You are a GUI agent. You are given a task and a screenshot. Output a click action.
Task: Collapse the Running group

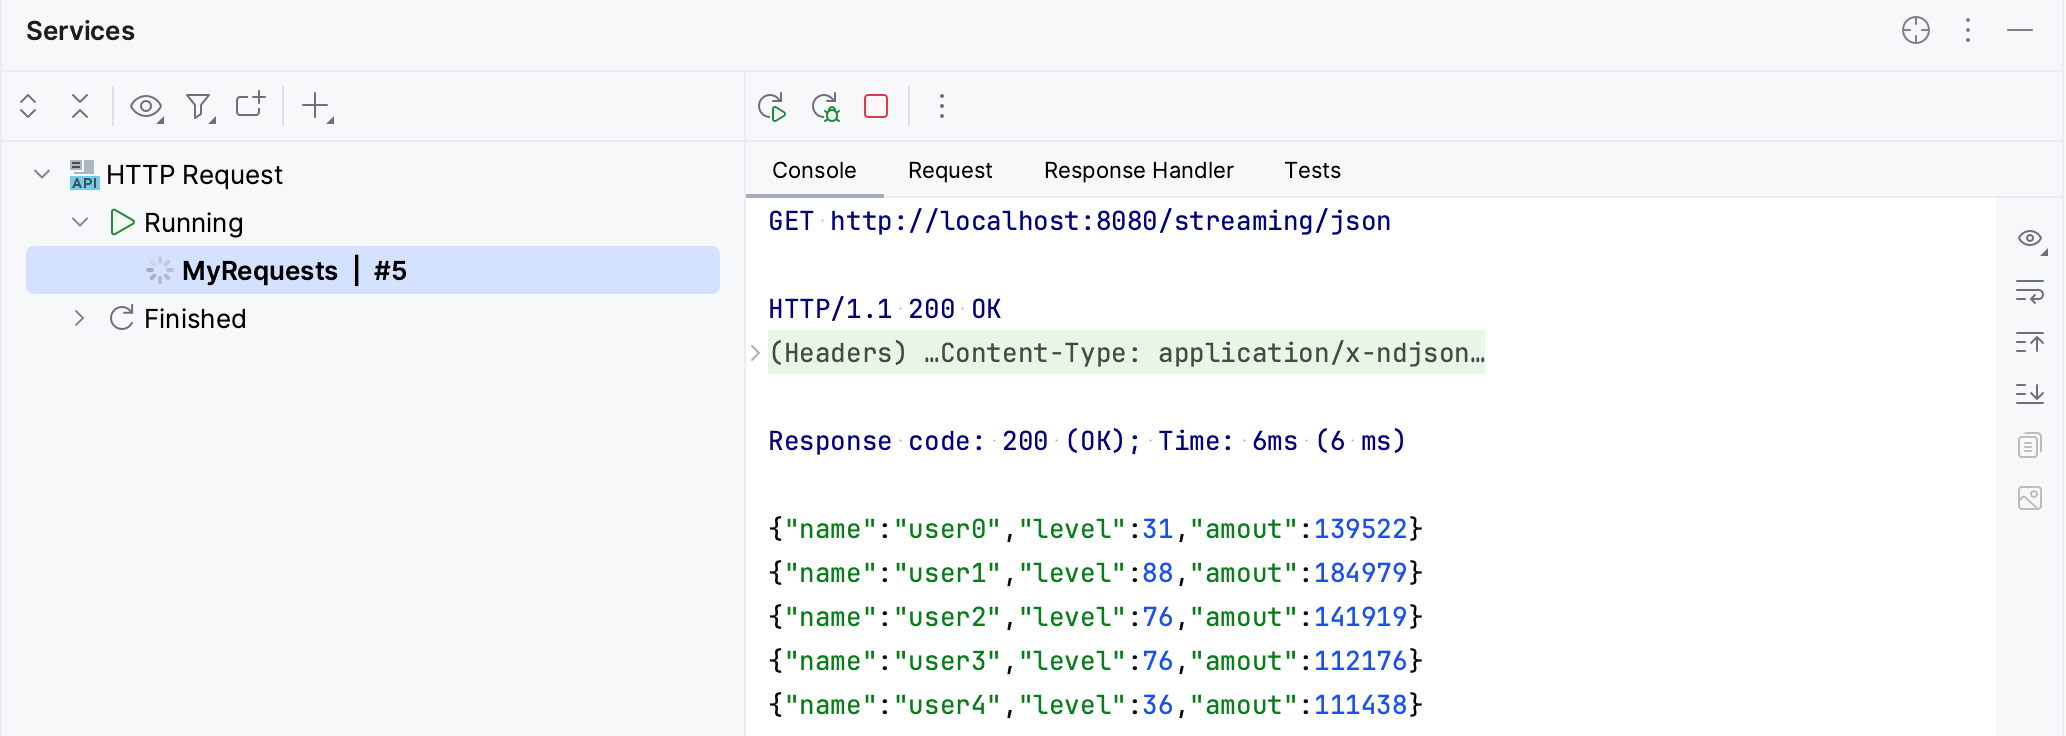click(80, 222)
